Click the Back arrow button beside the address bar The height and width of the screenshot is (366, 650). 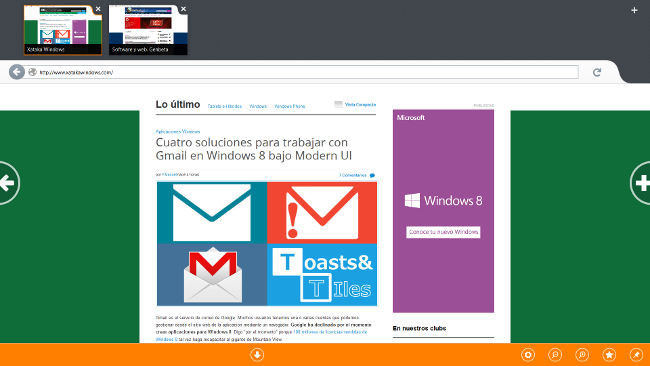17,72
